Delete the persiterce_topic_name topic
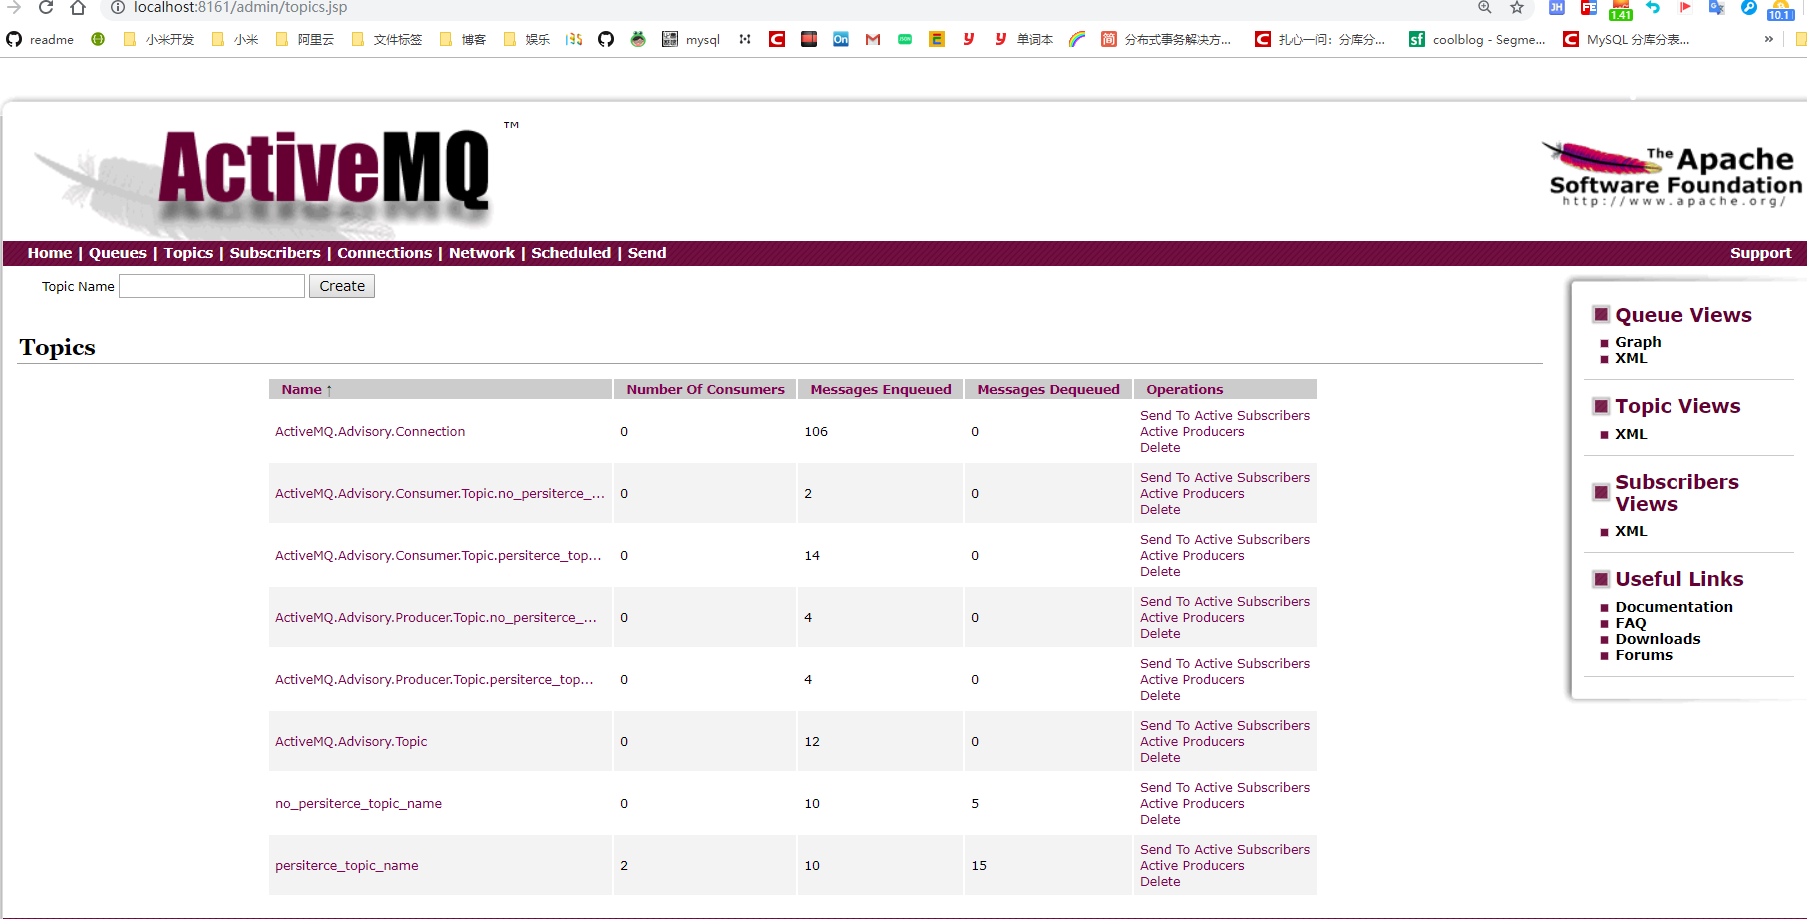1807x919 pixels. (1160, 882)
